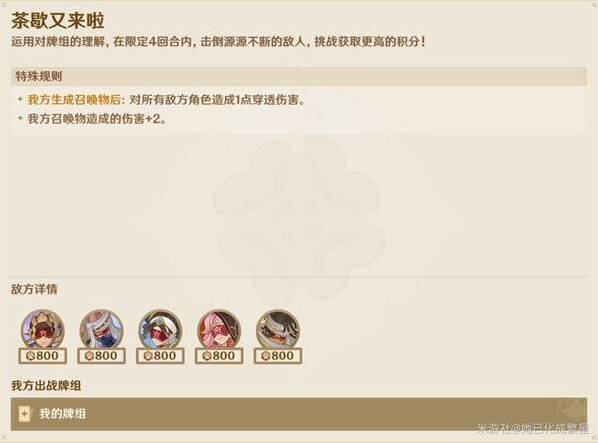This screenshot has height=443, width=598.
Task: Click the 800 badge under the fifth enemy
Action: (x=278, y=356)
